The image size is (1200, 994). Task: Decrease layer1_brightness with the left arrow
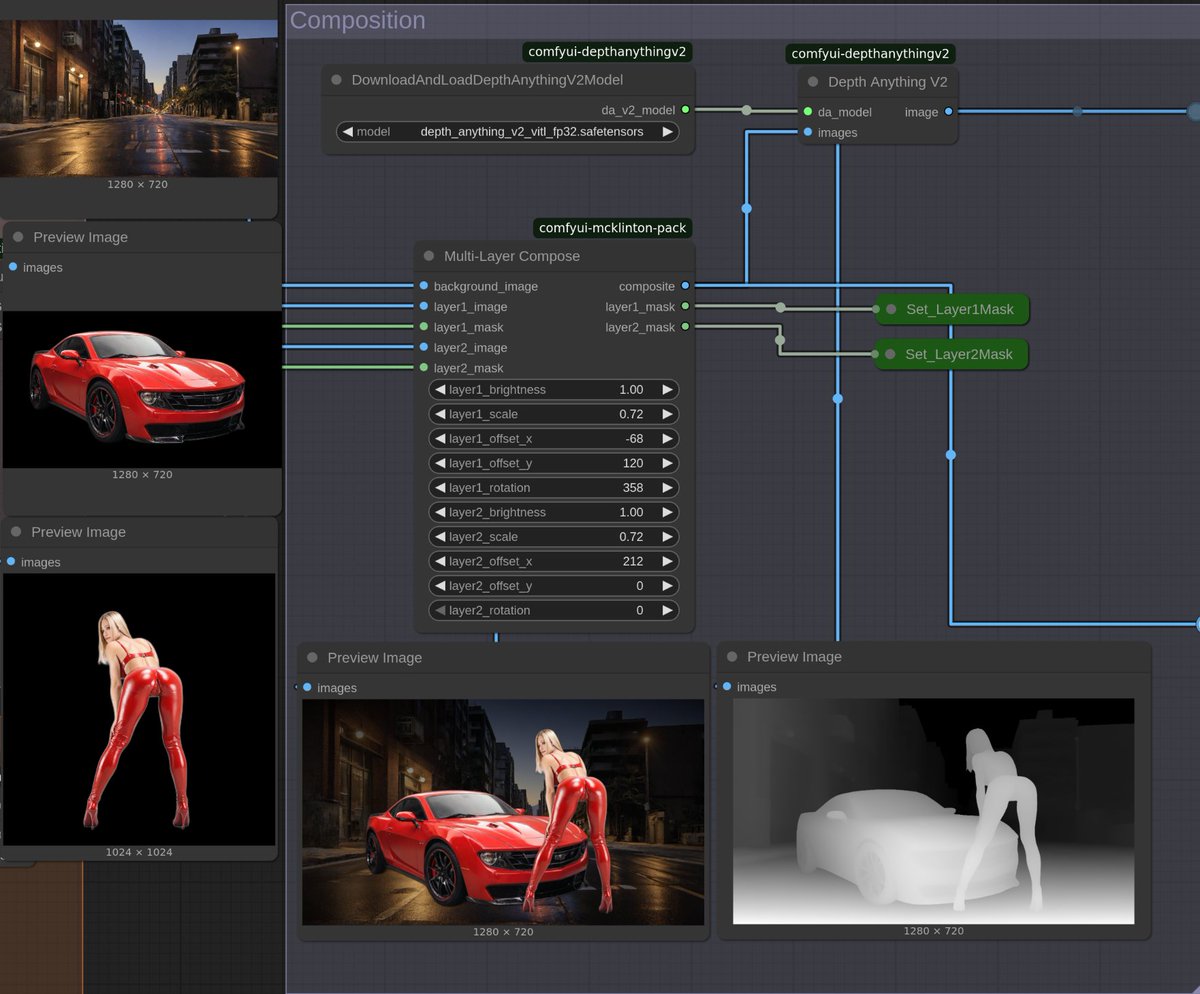pyautogui.click(x=440, y=389)
